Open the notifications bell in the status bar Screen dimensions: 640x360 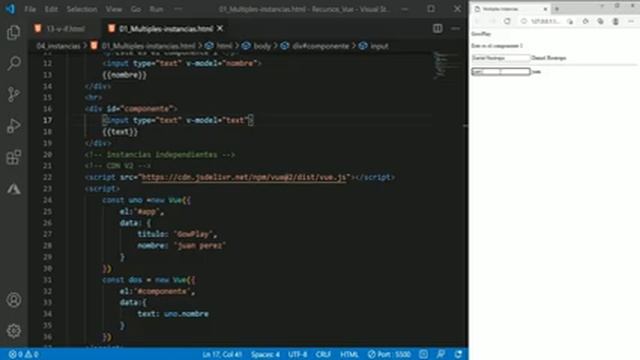458,354
